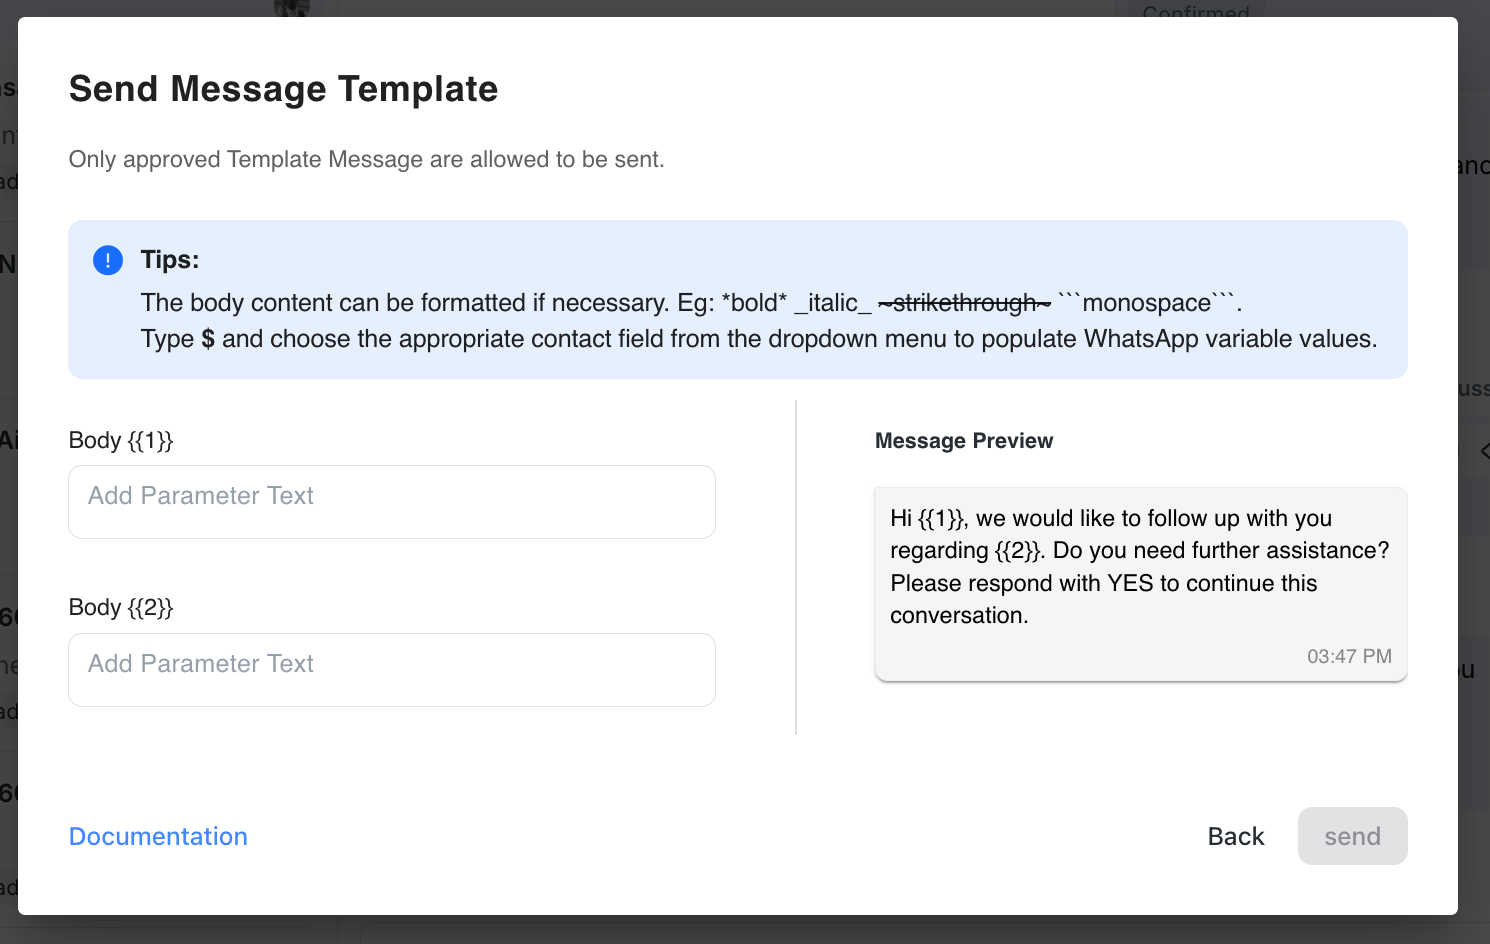The height and width of the screenshot is (944, 1490).
Task: Click the approved Template Message notice text
Action: pyautogui.click(x=366, y=159)
